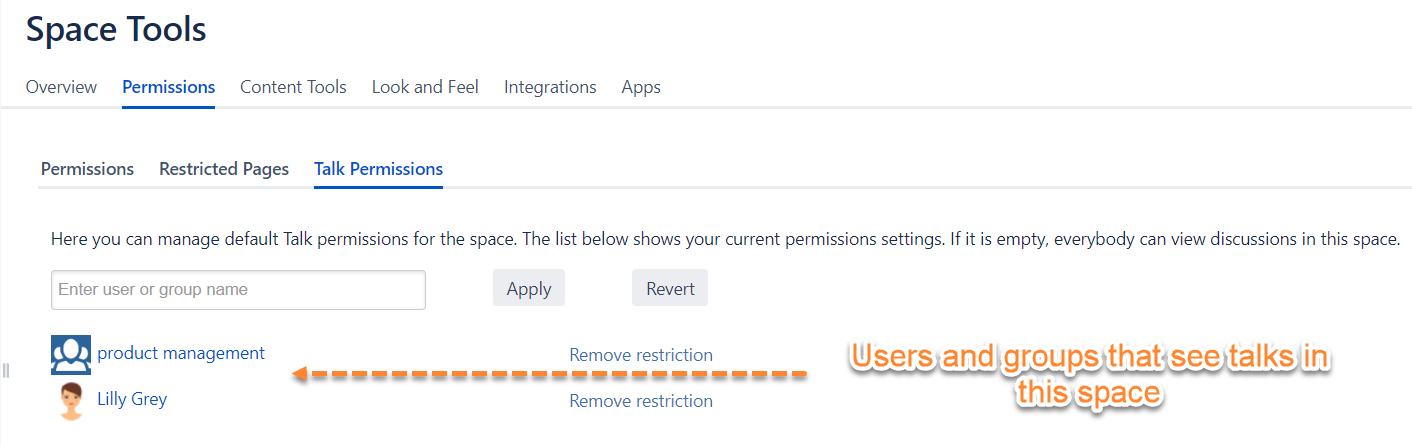This screenshot has height=445, width=1412.
Task: Open the Restricted Pages sub-tab
Action: (x=224, y=169)
